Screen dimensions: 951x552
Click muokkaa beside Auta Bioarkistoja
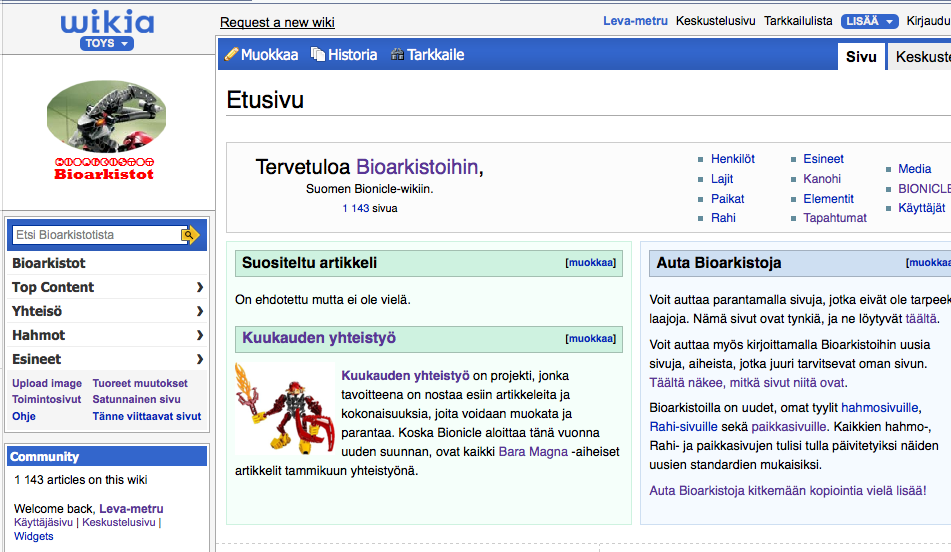[928, 263]
